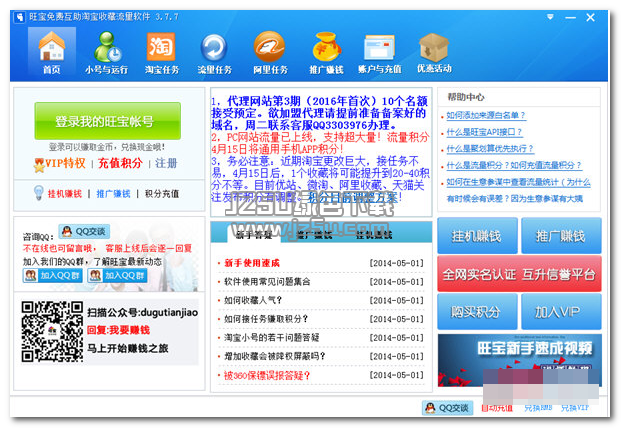Screen dimensions: 621x428
Task: Open 流量任务 toolbar icon
Action: tap(214, 52)
